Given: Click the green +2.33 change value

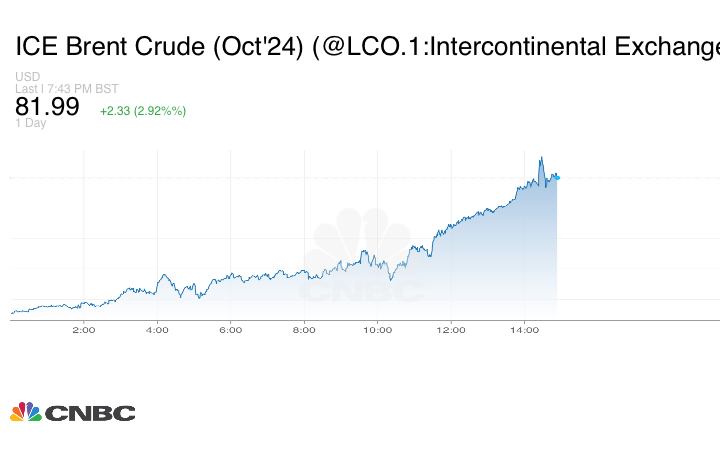Looking at the screenshot, I should tap(114, 111).
